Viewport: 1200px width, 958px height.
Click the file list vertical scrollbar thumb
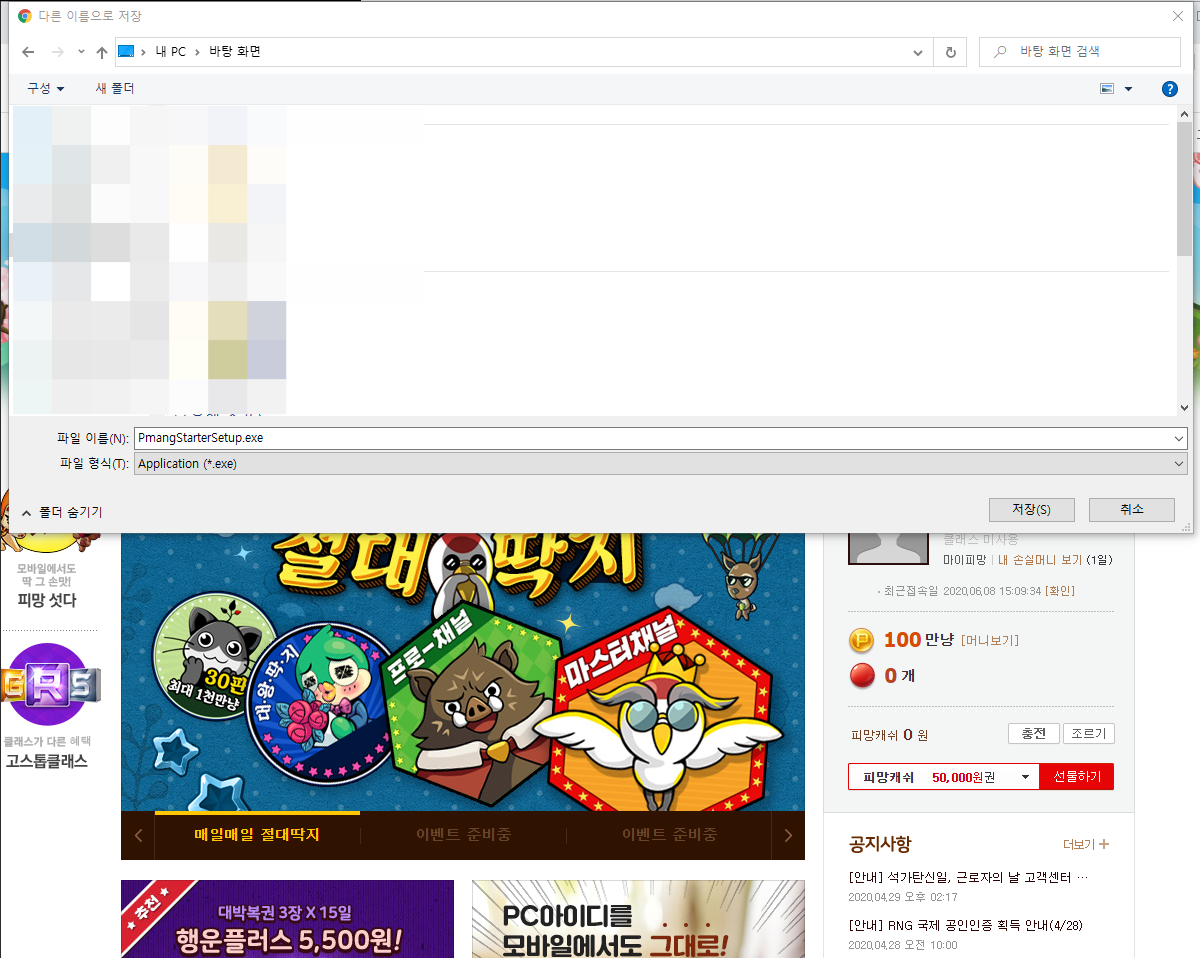(1184, 190)
